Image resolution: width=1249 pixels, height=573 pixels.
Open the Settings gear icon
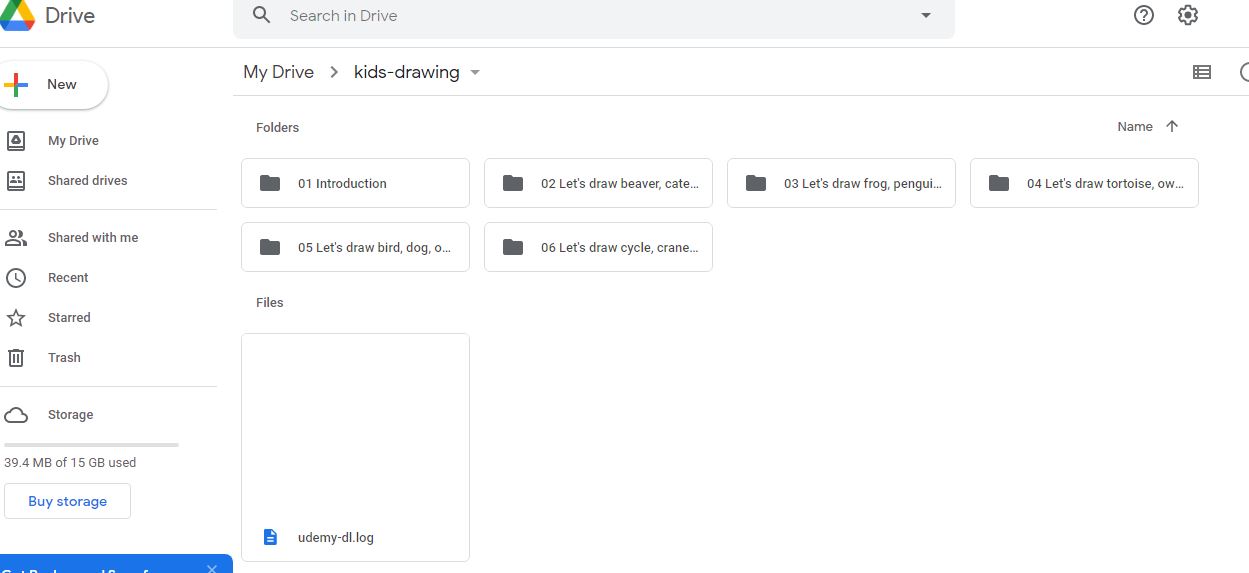coord(1188,15)
